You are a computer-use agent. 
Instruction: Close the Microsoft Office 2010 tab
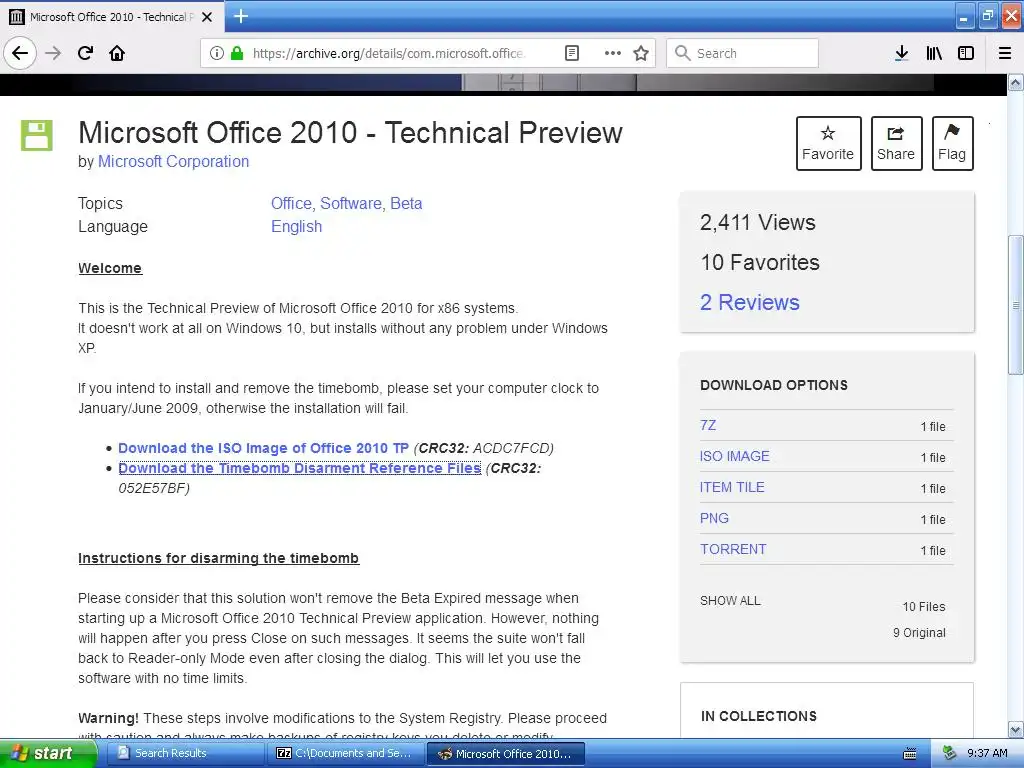pos(207,17)
